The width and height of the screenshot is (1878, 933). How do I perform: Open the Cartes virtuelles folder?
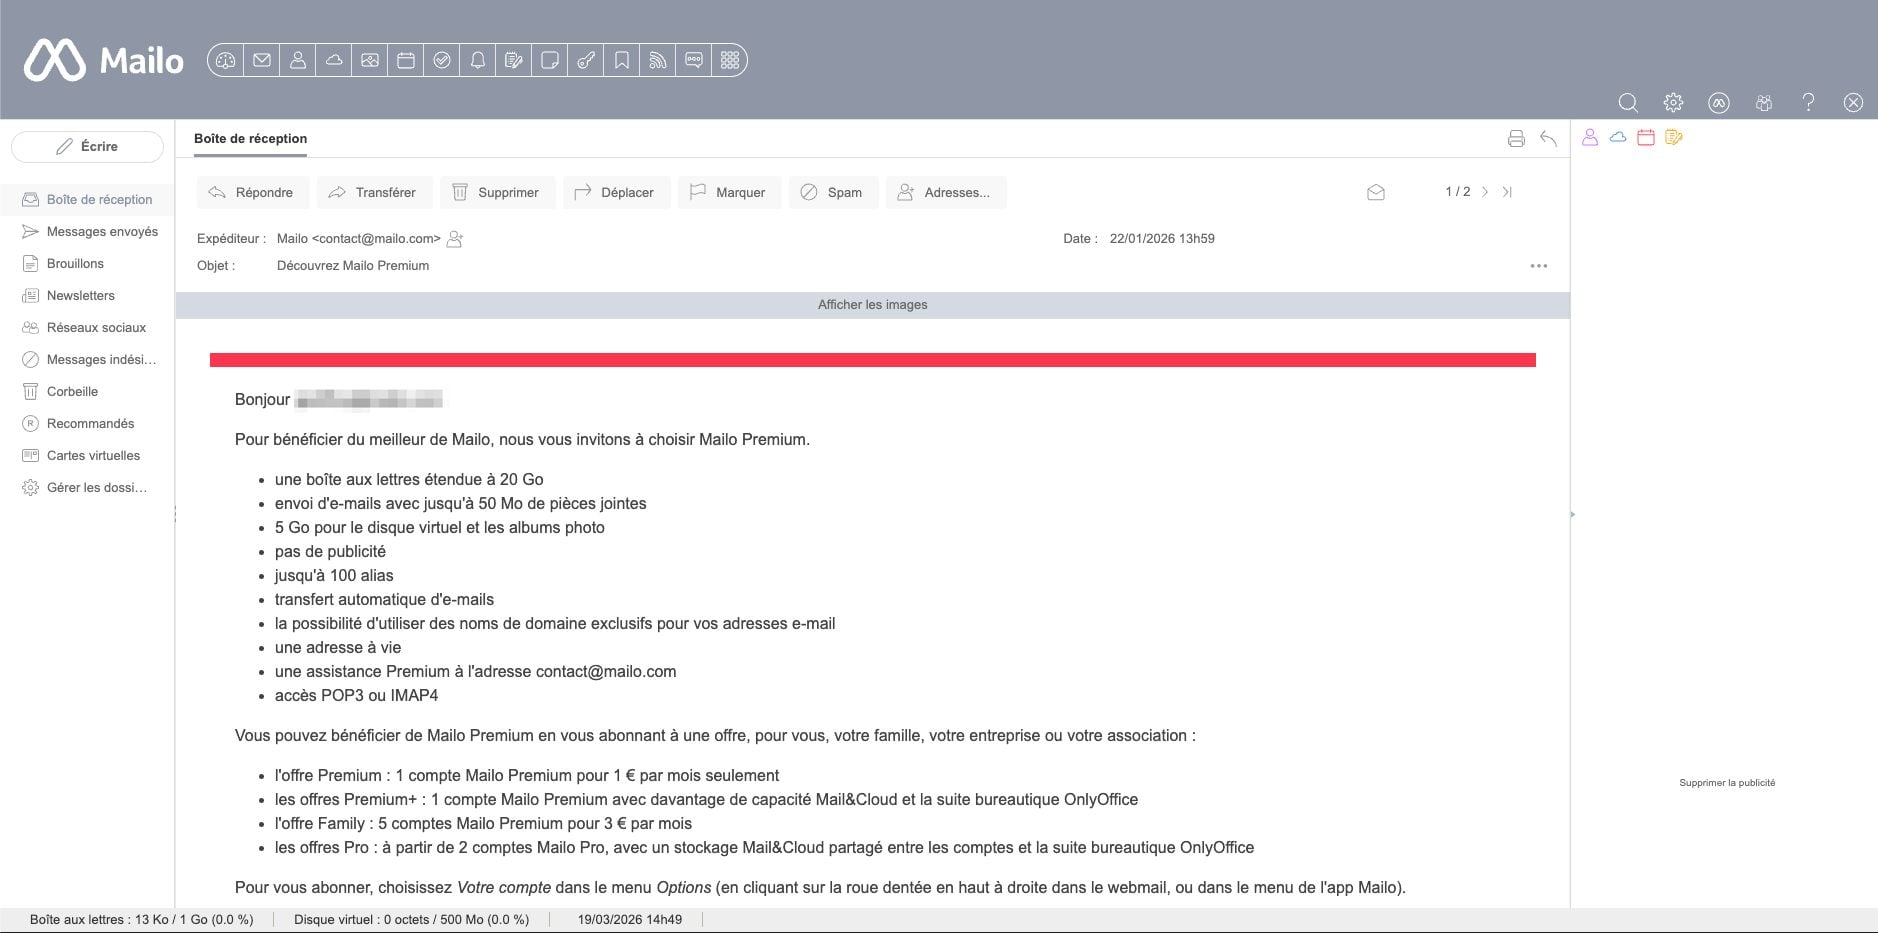click(88, 455)
